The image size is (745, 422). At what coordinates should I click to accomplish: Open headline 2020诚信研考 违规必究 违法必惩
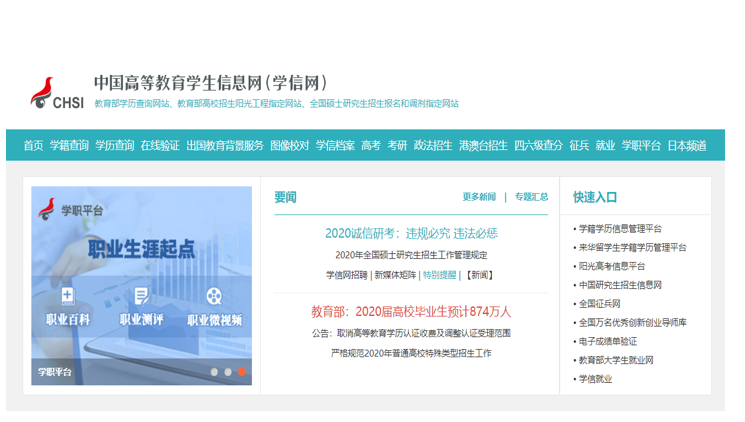click(x=411, y=233)
